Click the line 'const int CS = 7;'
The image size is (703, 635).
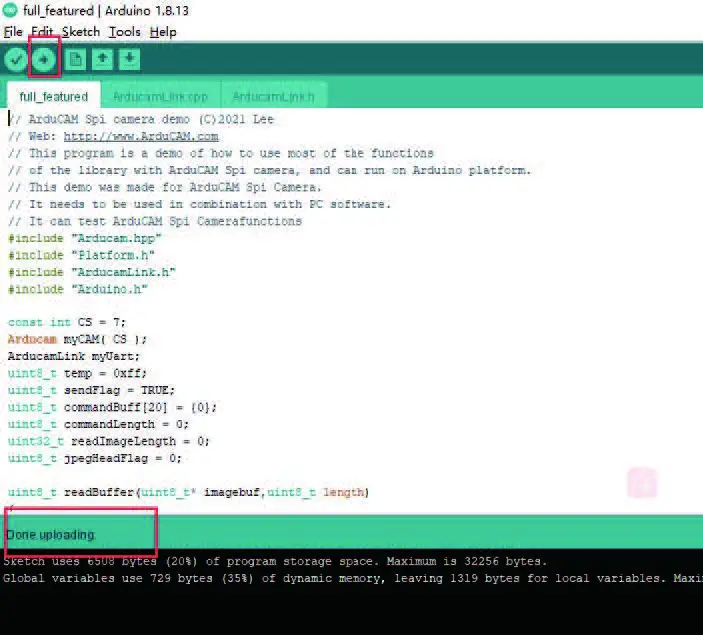67,322
